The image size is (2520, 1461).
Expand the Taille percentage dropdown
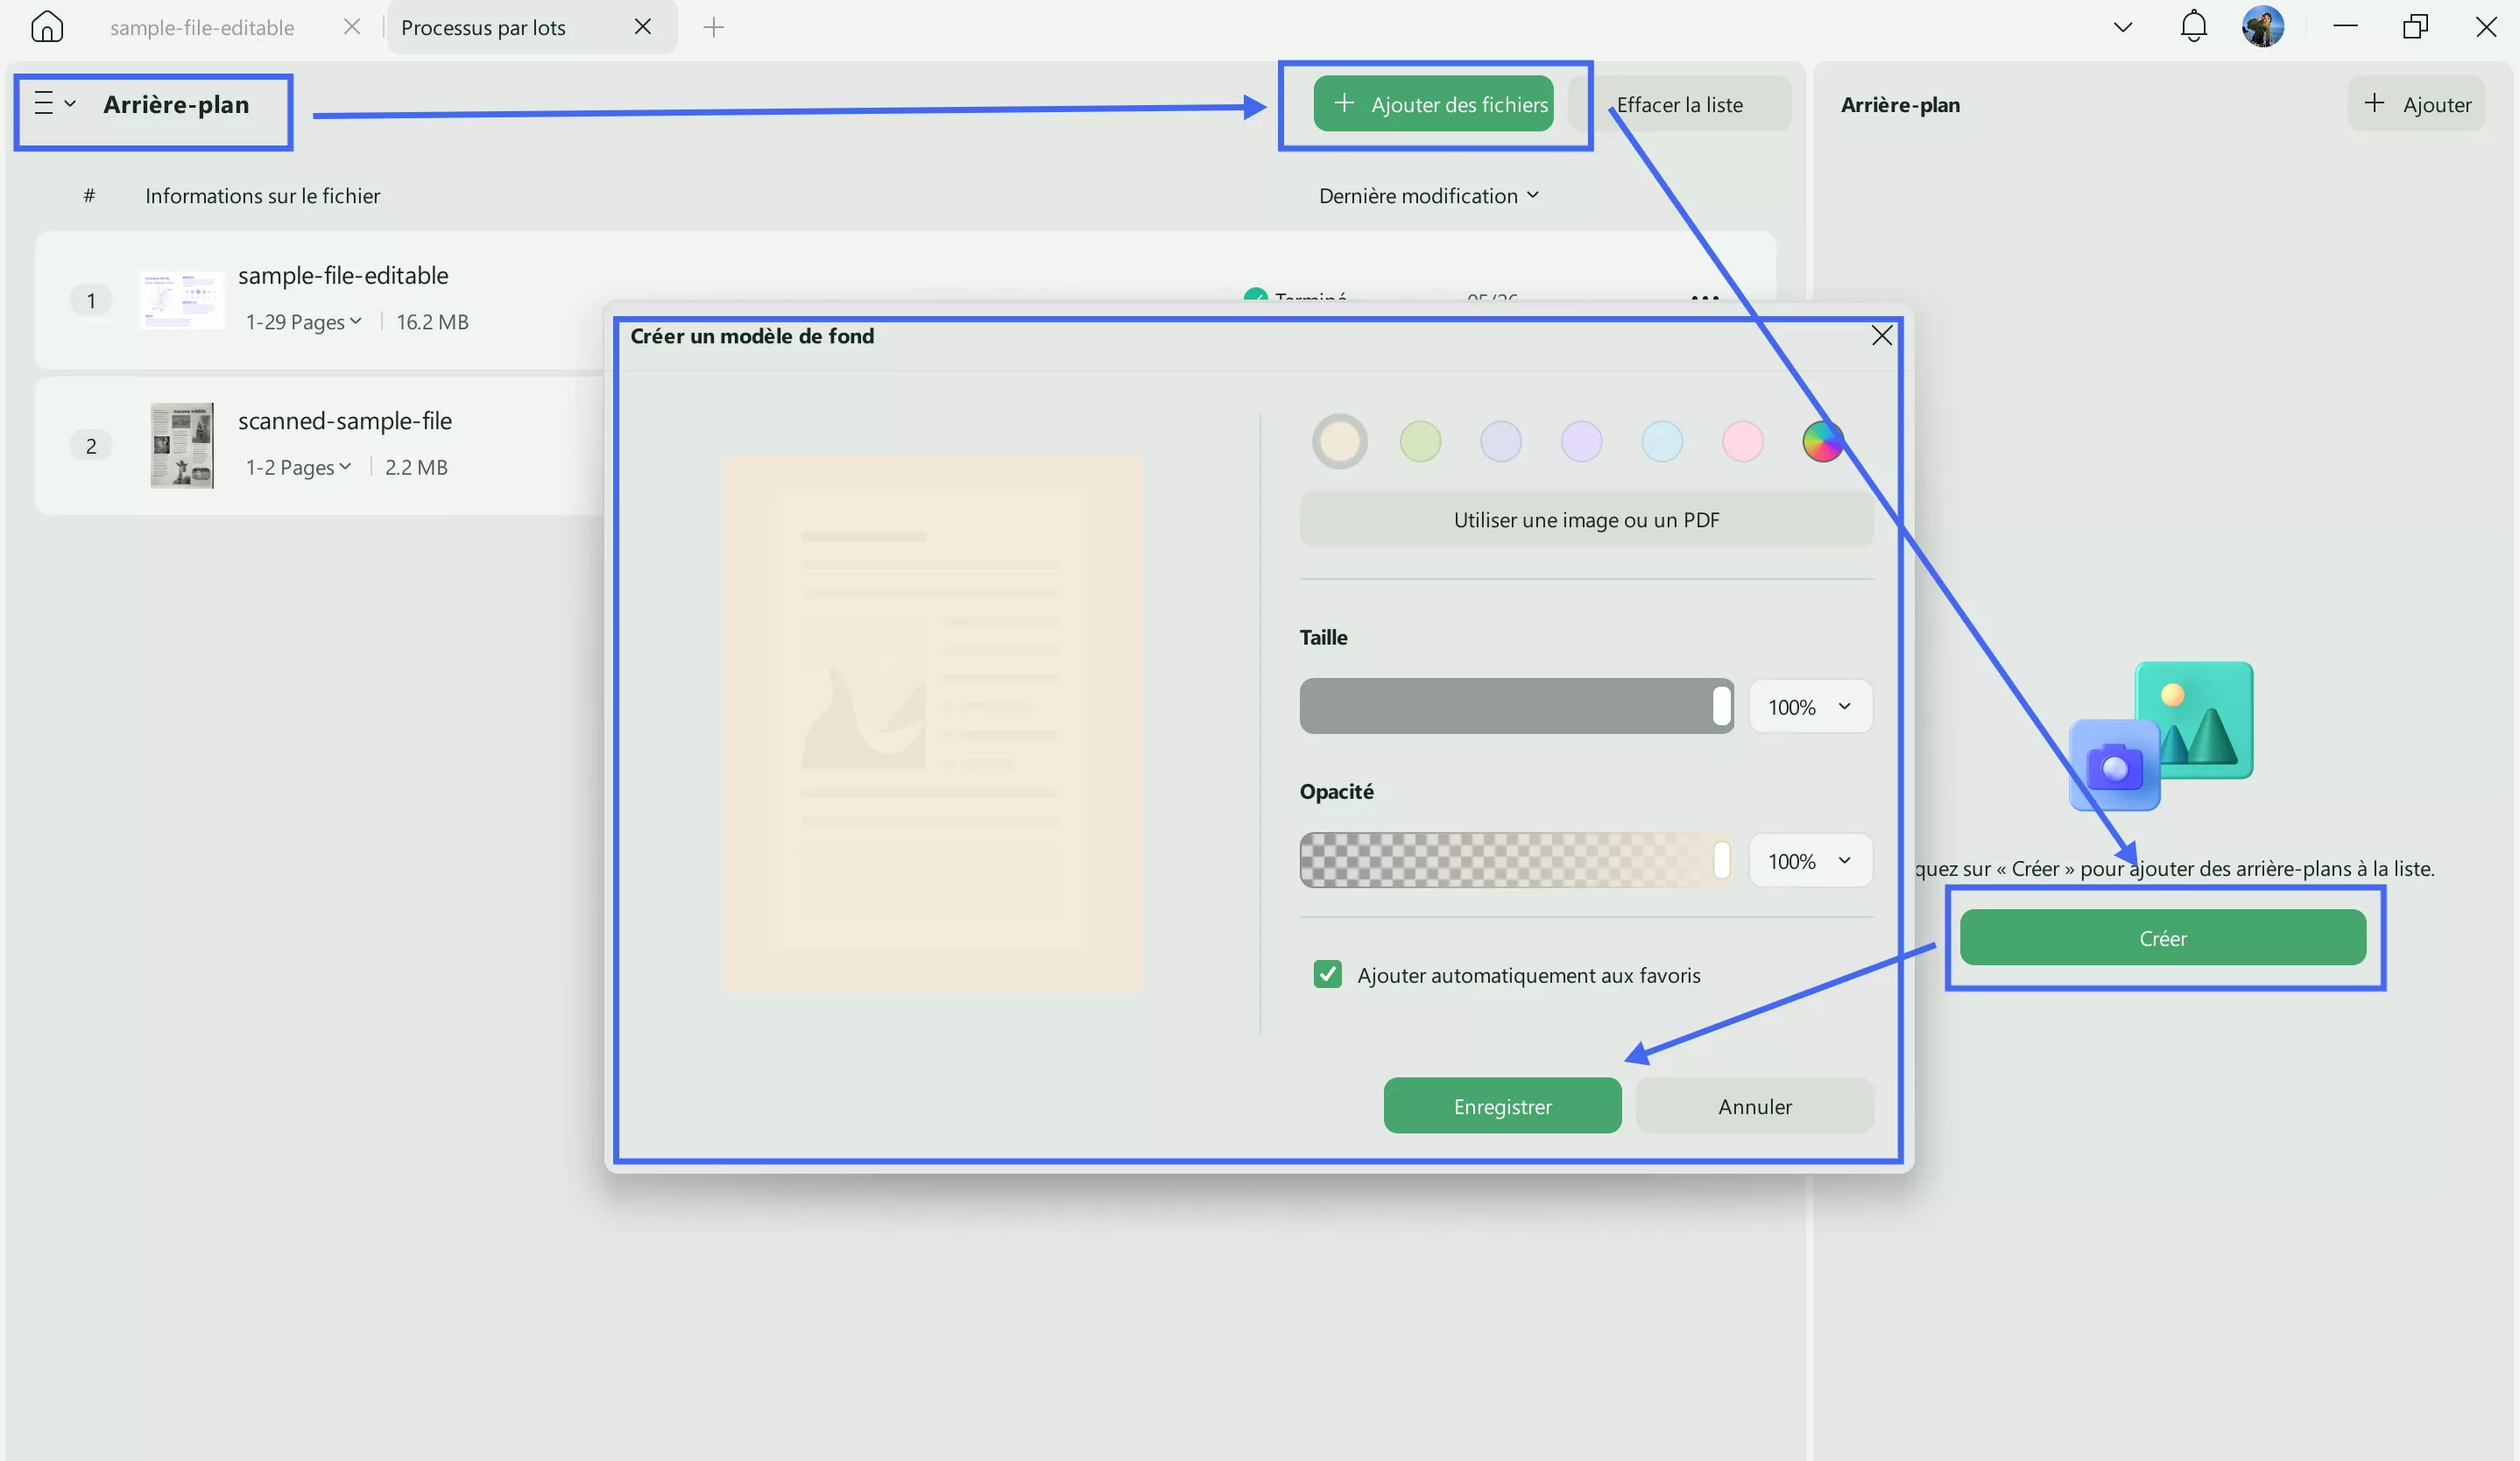tap(1810, 706)
